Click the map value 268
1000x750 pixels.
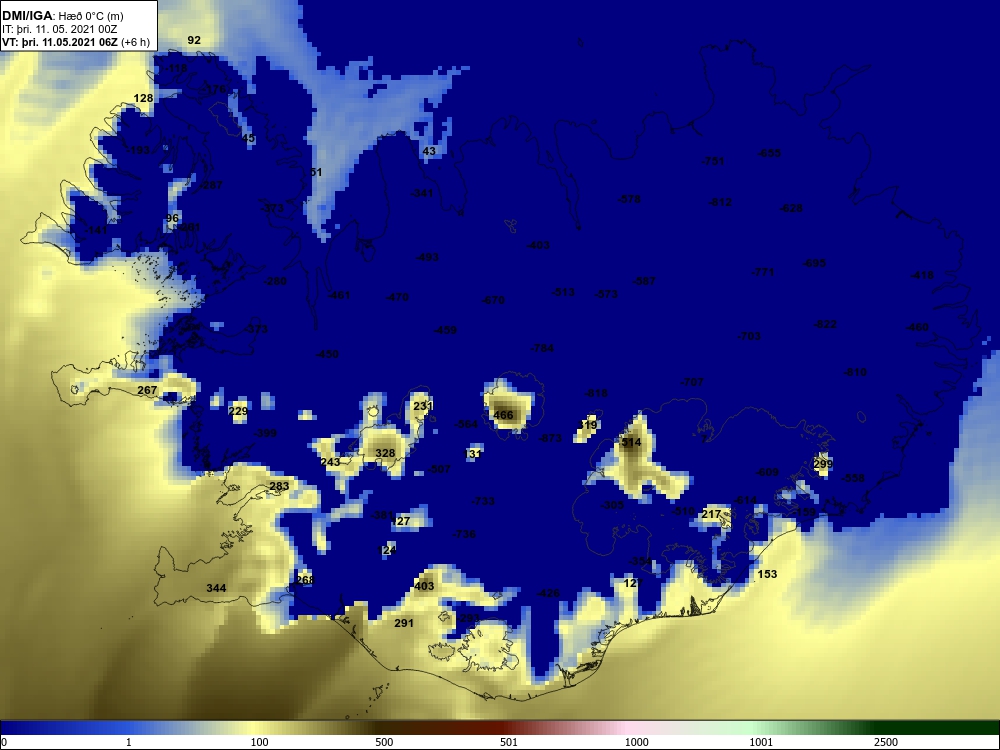click(x=305, y=580)
